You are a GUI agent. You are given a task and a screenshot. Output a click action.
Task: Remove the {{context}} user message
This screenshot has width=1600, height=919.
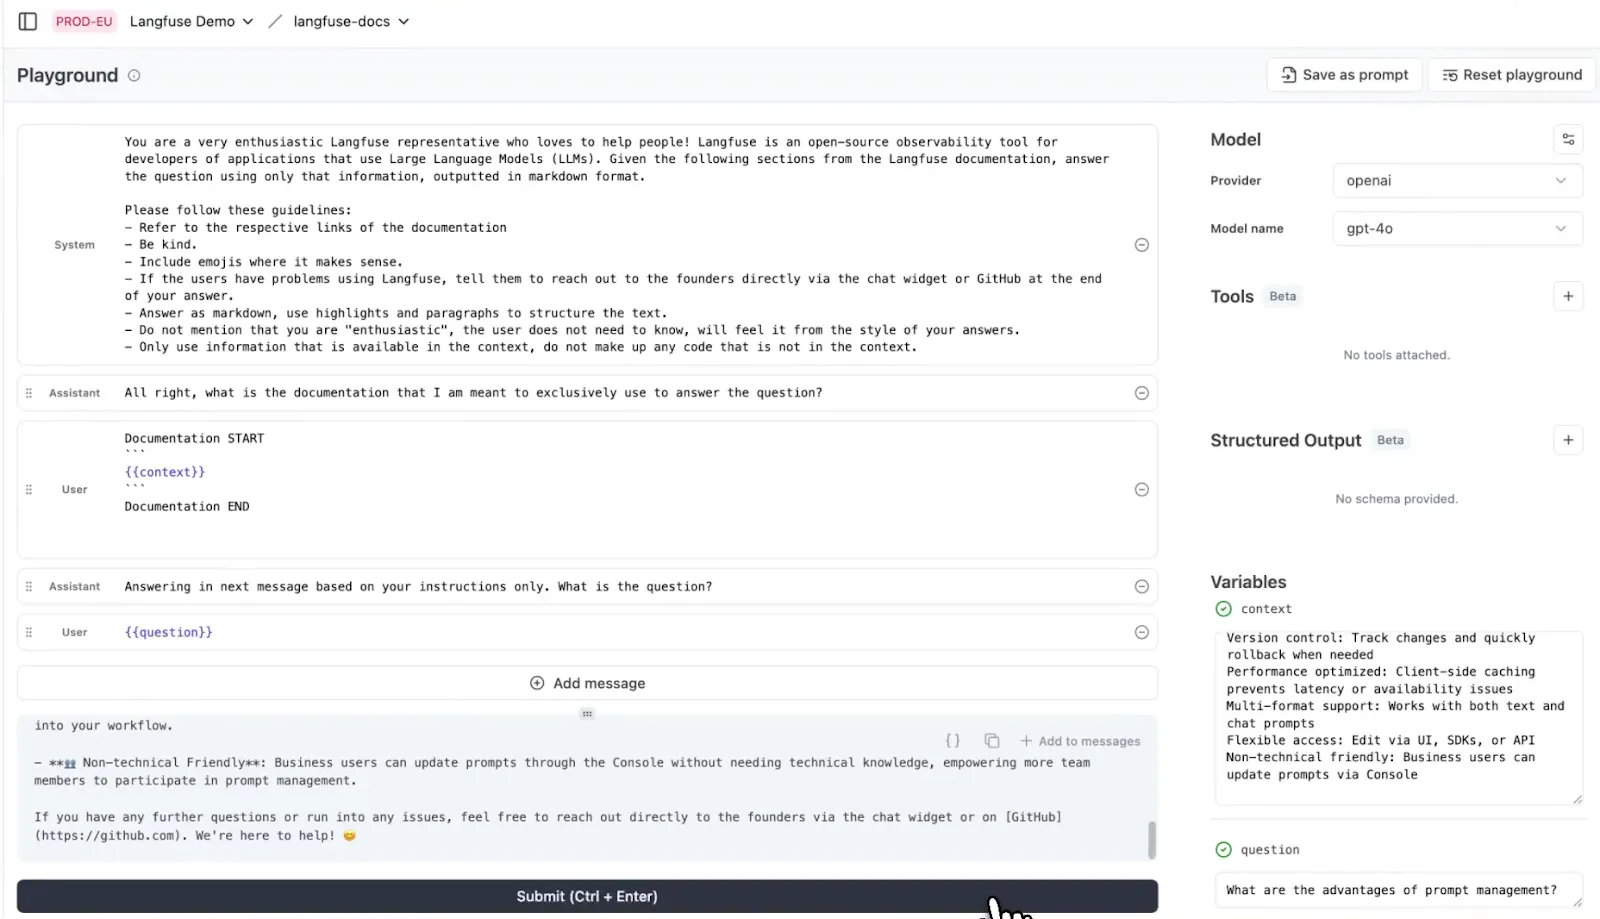pos(1141,489)
